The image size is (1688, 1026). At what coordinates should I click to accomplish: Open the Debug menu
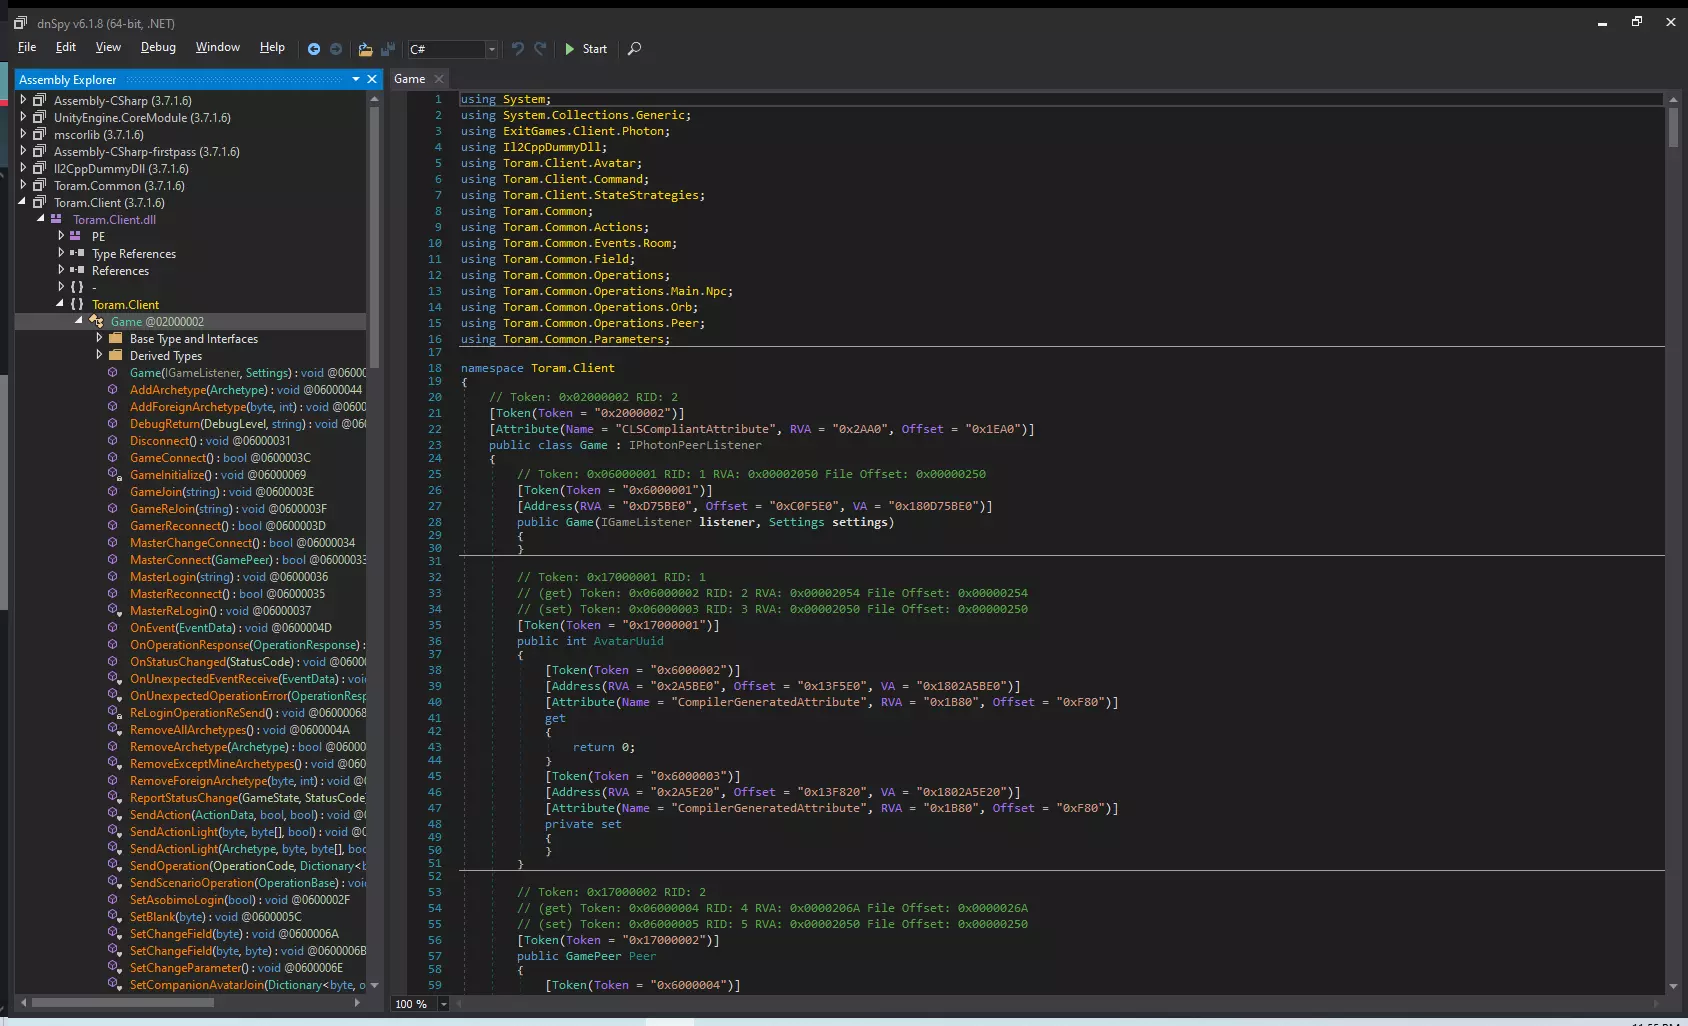158,47
